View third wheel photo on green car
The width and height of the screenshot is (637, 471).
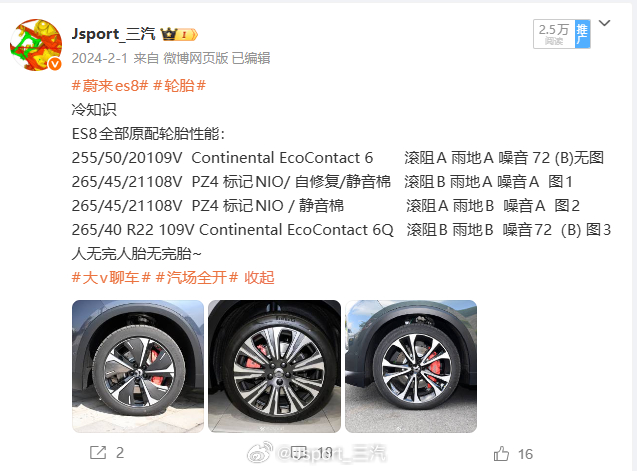tap(411, 366)
